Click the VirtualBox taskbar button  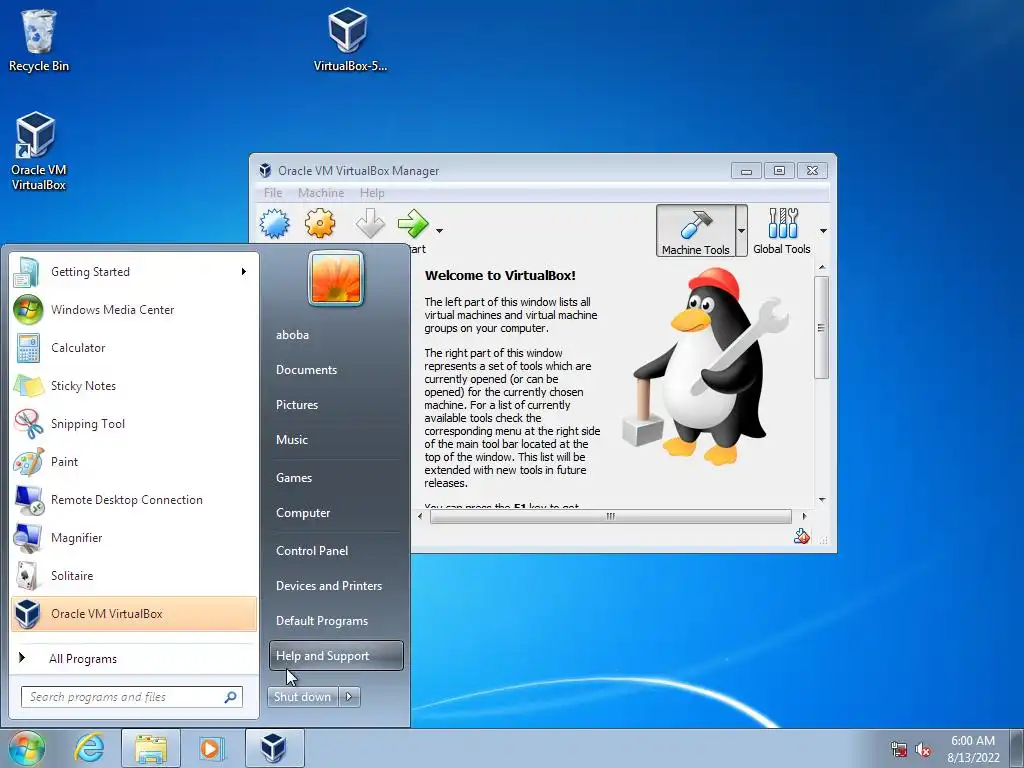(274, 748)
